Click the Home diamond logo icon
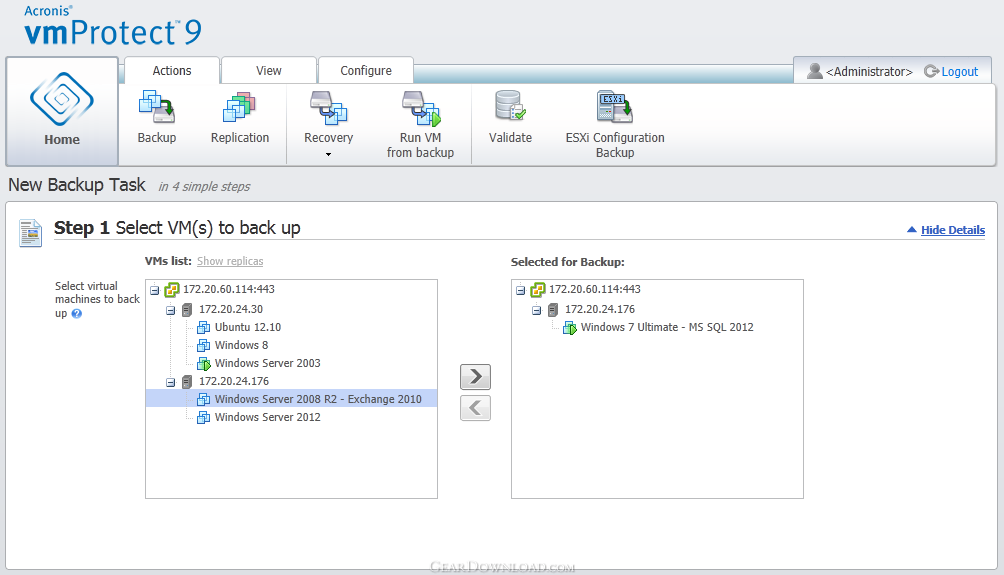This screenshot has width=1004, height=575. click(x=62, y=99)
